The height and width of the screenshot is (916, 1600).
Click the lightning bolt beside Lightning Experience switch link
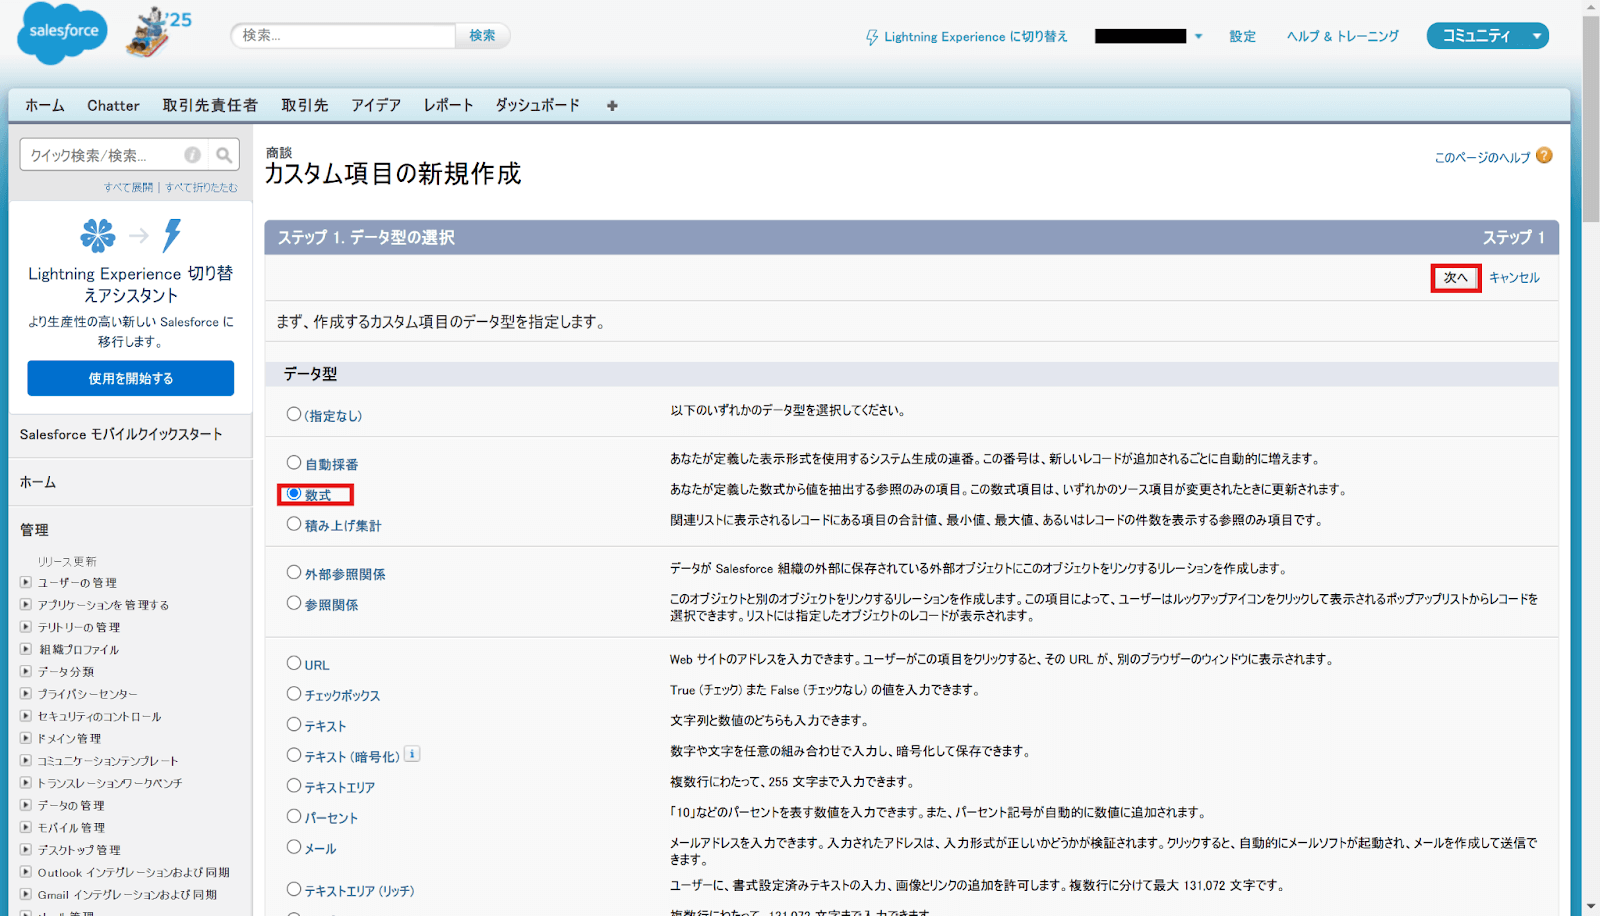[873, 36]
